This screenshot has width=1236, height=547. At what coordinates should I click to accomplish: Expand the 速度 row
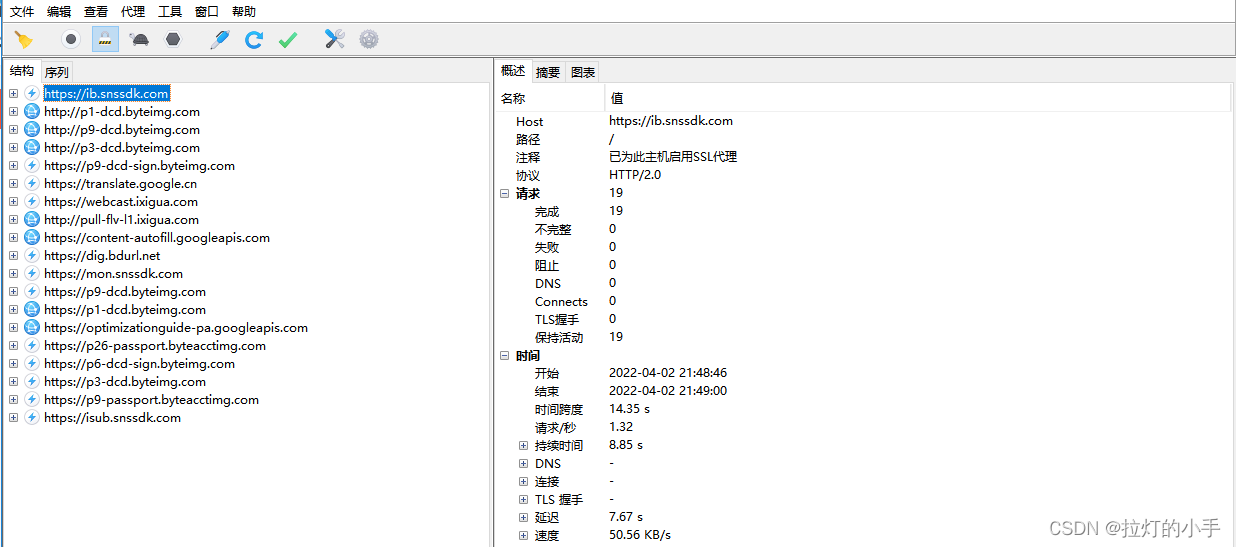pyautogui.click(x=523, y=535)
